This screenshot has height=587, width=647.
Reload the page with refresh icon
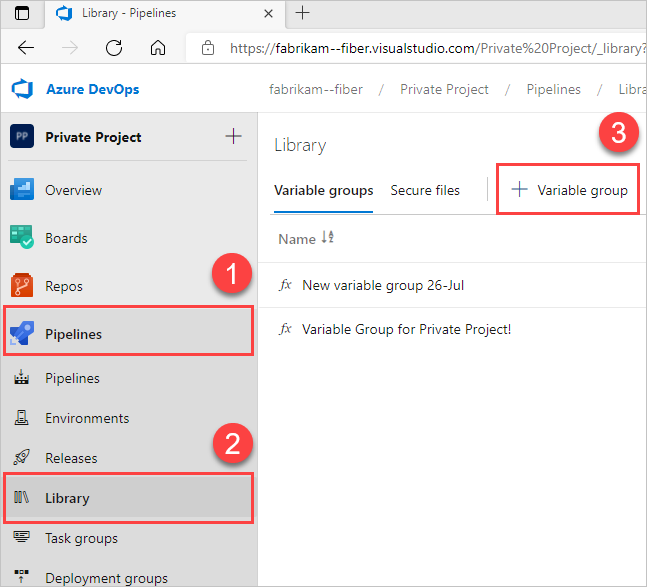coord(114,48)
